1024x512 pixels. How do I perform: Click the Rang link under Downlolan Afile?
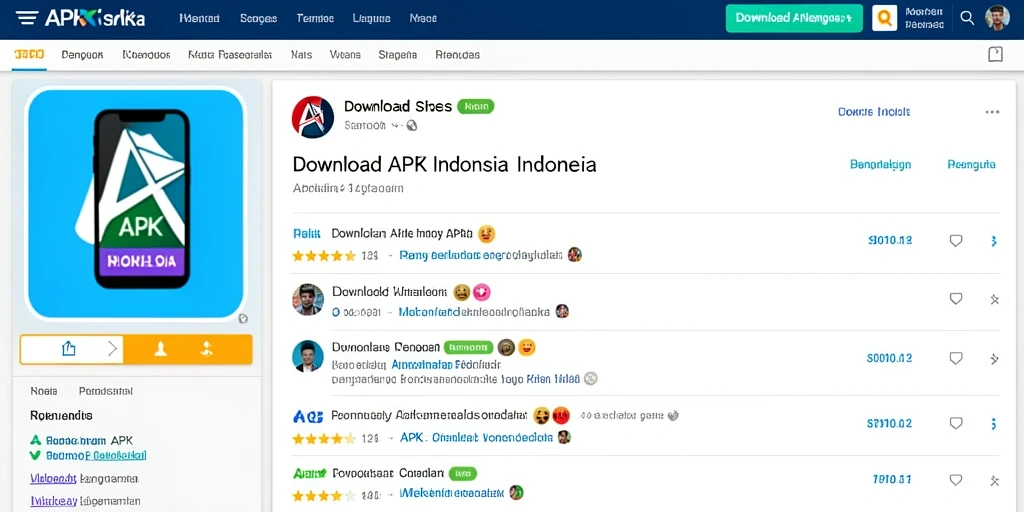click(481, 255)
